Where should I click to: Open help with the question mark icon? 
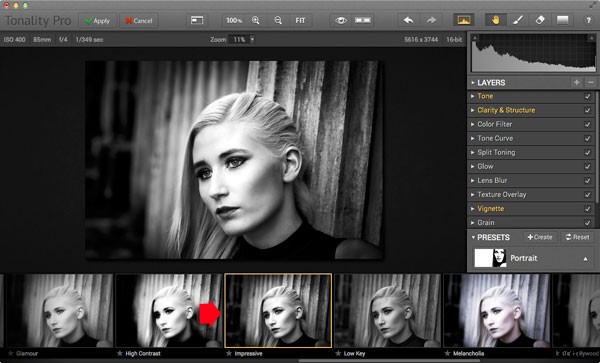(x=589, y=21)
